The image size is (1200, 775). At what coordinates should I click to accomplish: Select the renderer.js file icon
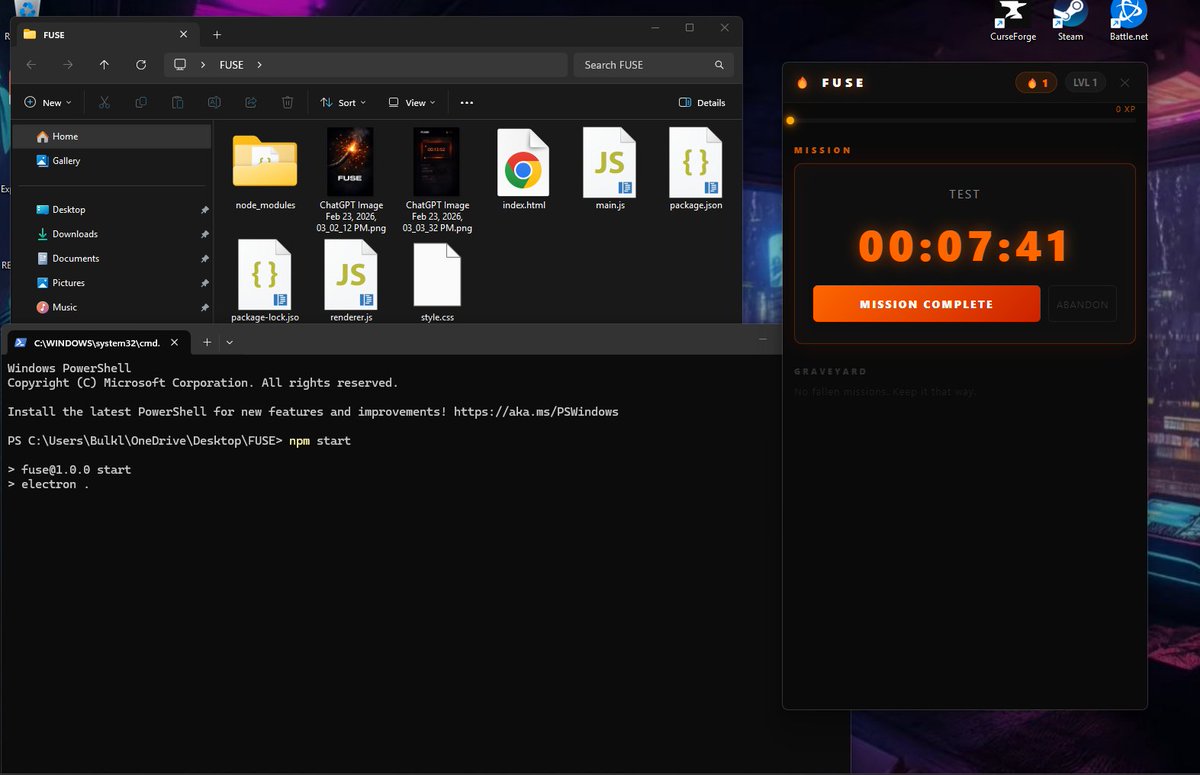351,274
